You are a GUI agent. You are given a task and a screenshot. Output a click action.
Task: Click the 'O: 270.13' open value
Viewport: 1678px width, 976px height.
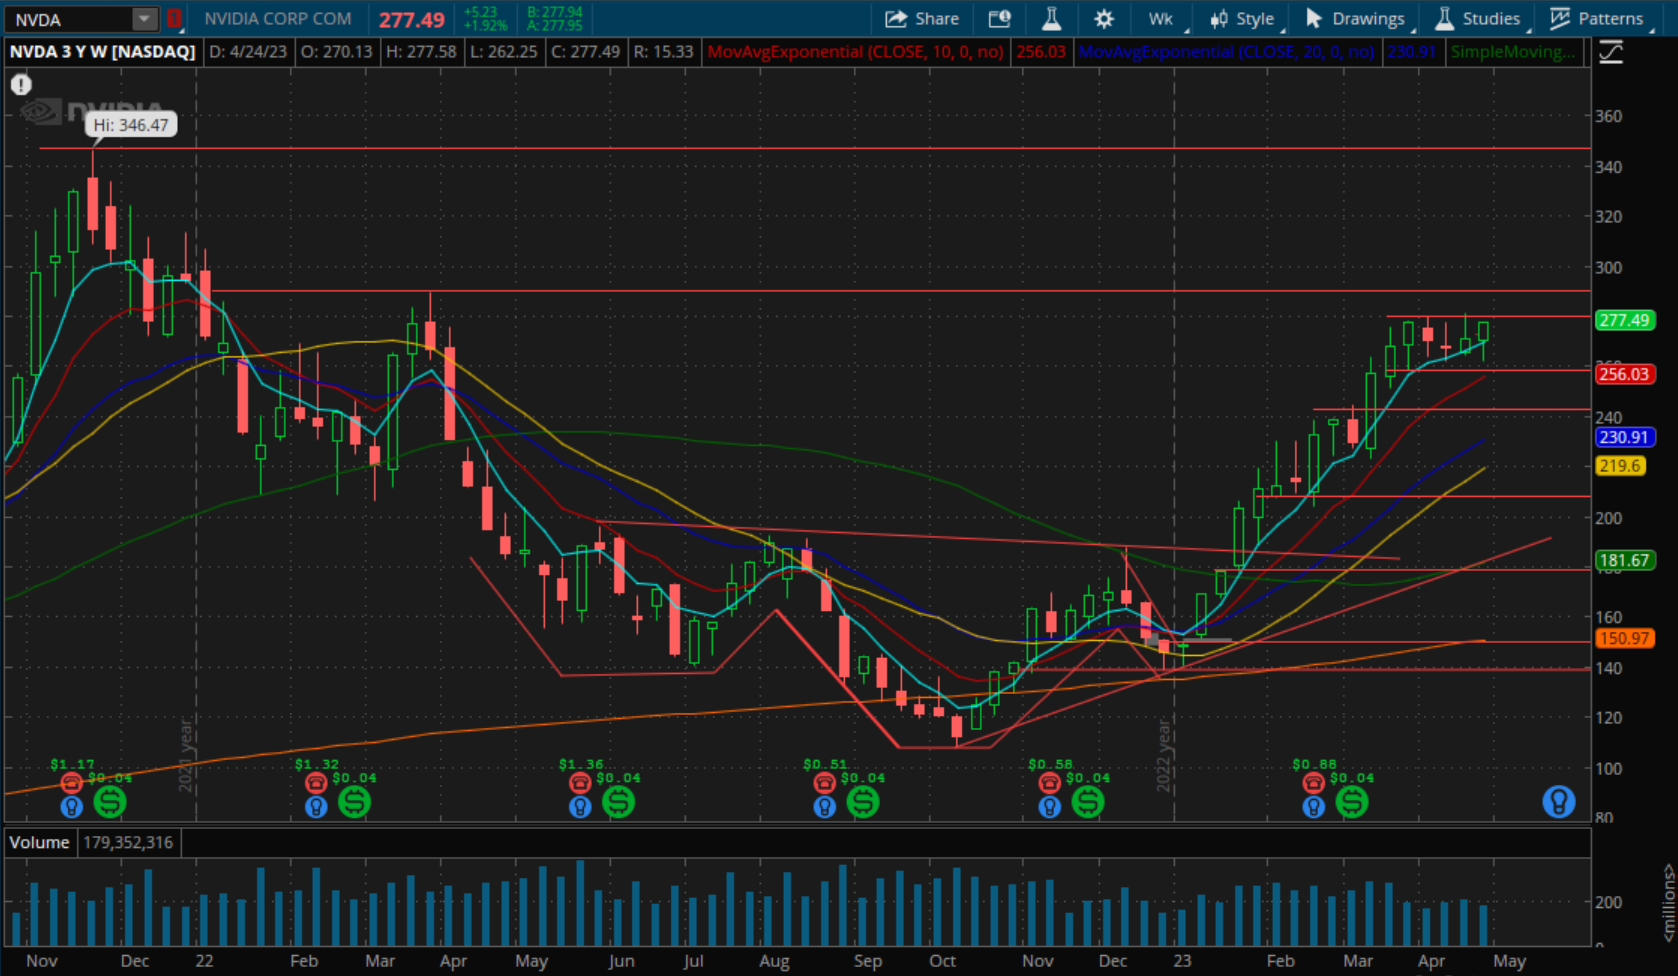point(337,52)
